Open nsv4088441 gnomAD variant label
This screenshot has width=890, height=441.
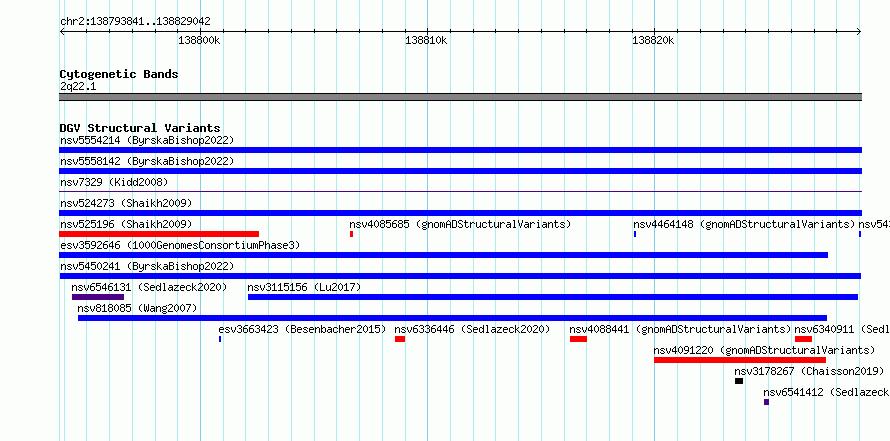pos(681,329)
